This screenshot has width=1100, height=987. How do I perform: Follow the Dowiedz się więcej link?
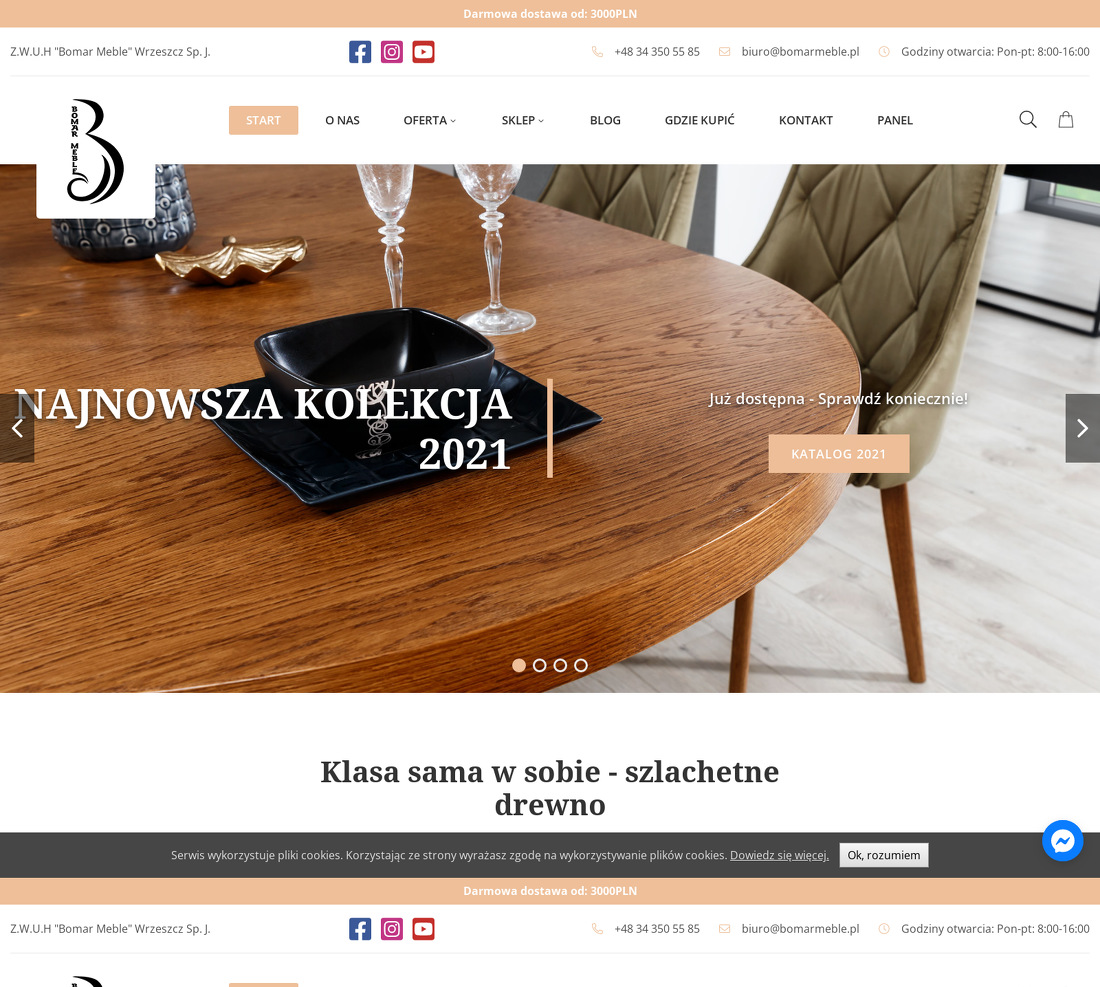(x=779, y=855)
